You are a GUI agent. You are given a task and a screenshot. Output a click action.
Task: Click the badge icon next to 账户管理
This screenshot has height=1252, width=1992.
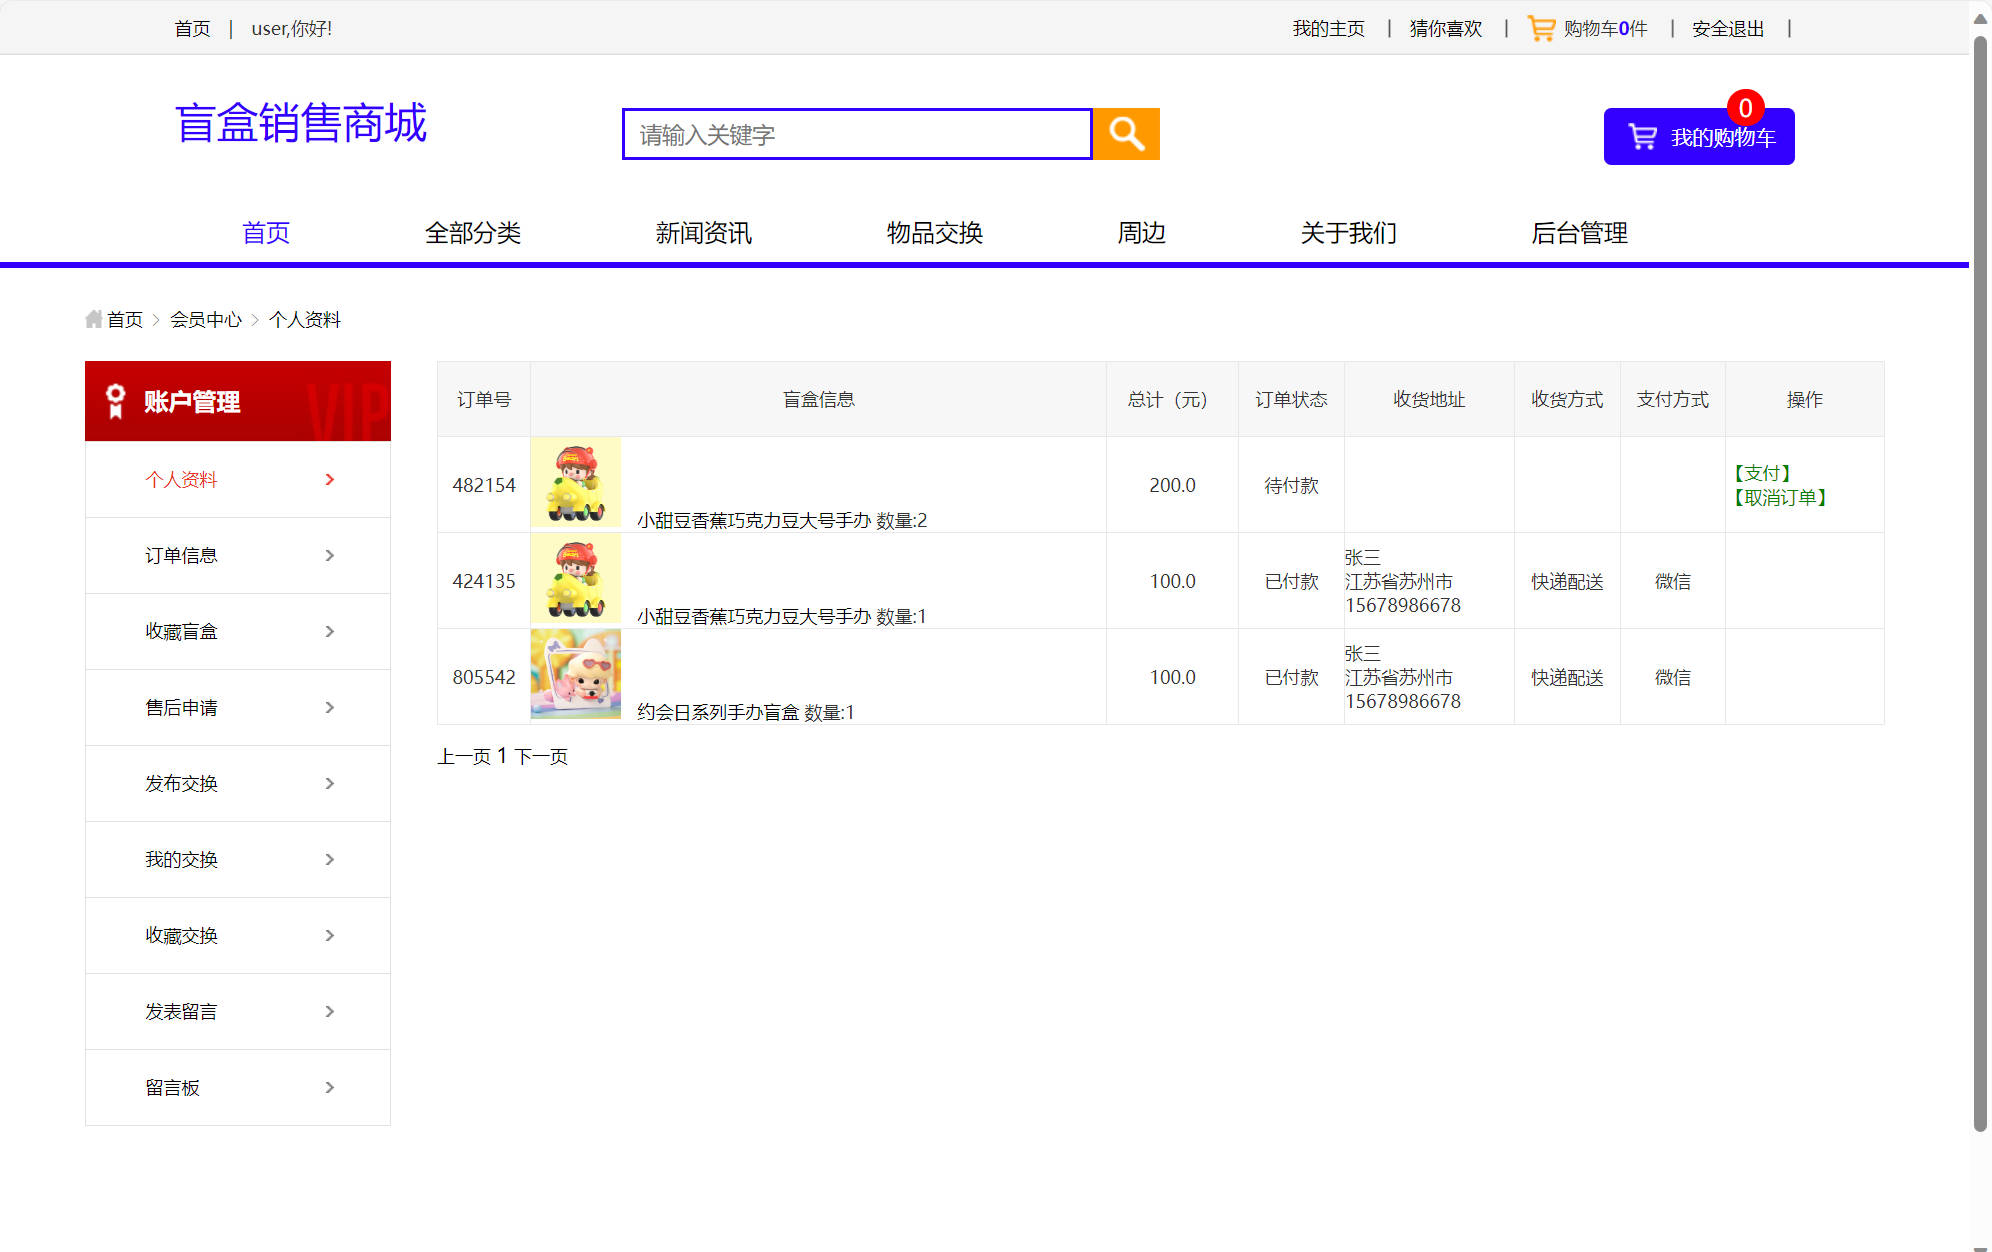click(114, 402)
